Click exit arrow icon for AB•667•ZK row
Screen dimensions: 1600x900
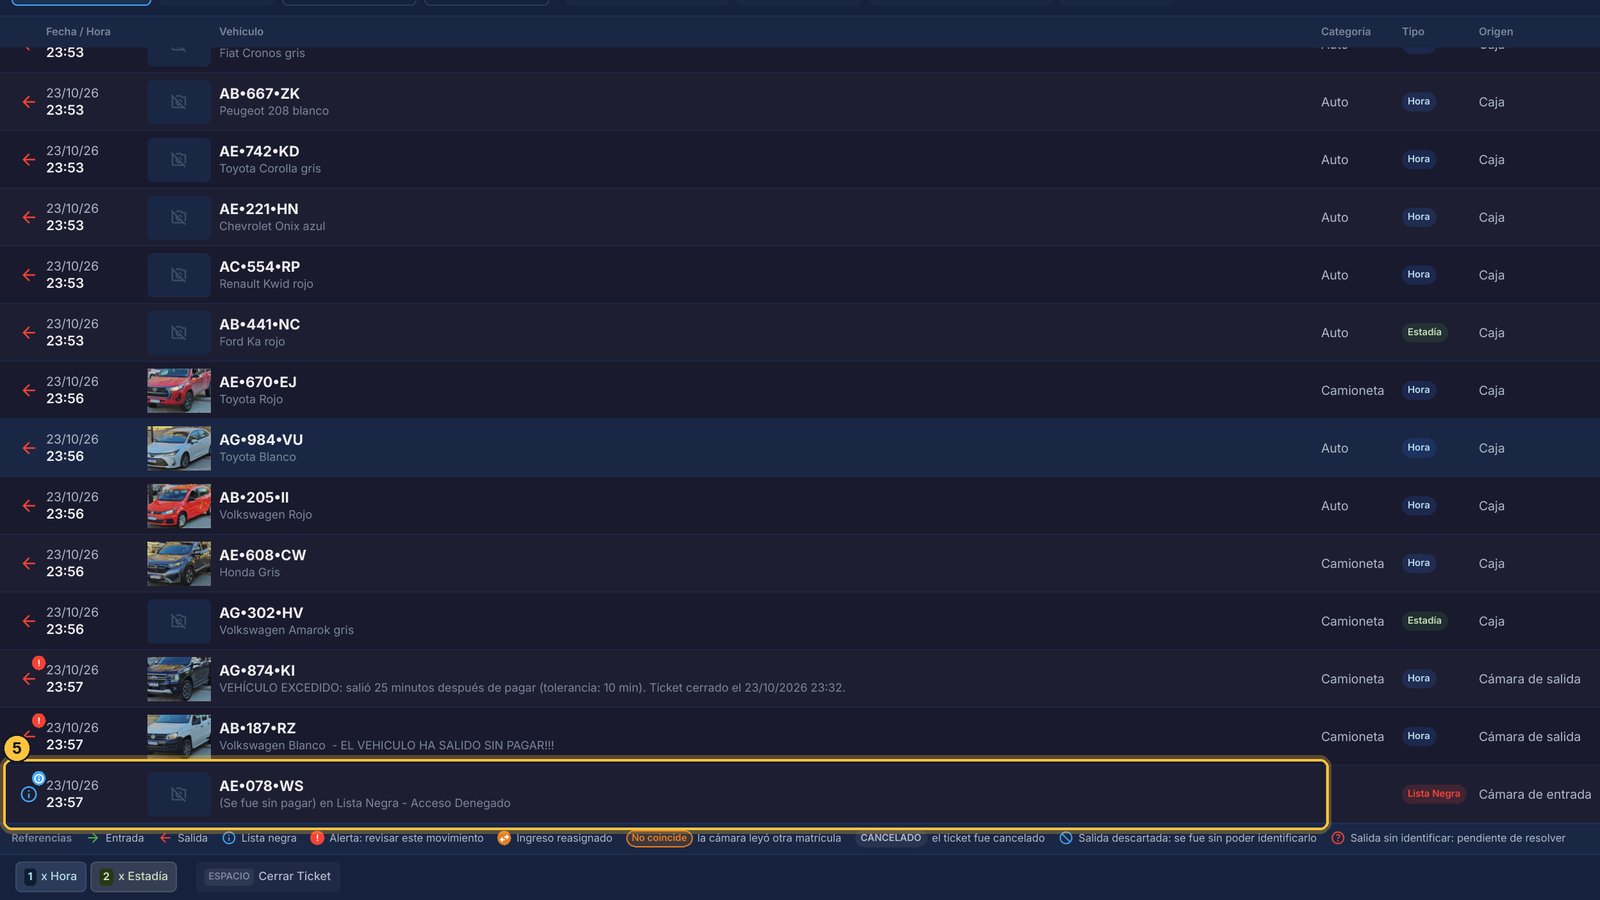[x=29, y=102]
